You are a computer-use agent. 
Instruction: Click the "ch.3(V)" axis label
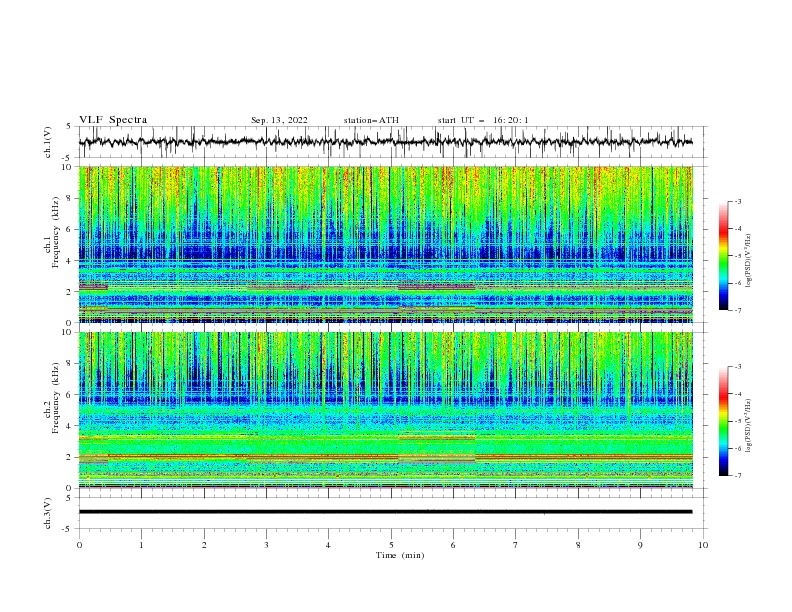point(48,513)
